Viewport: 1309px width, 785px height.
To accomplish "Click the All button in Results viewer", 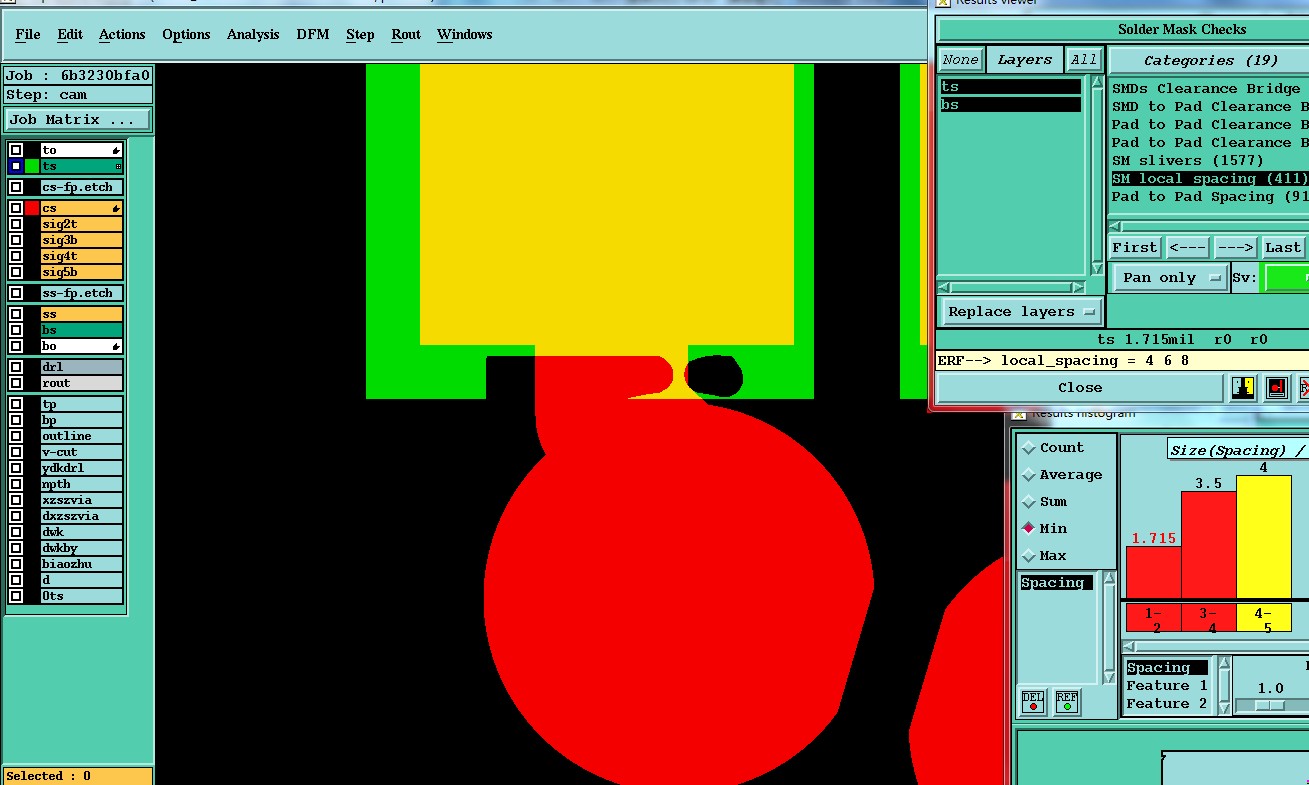I will click(1084, 60).
